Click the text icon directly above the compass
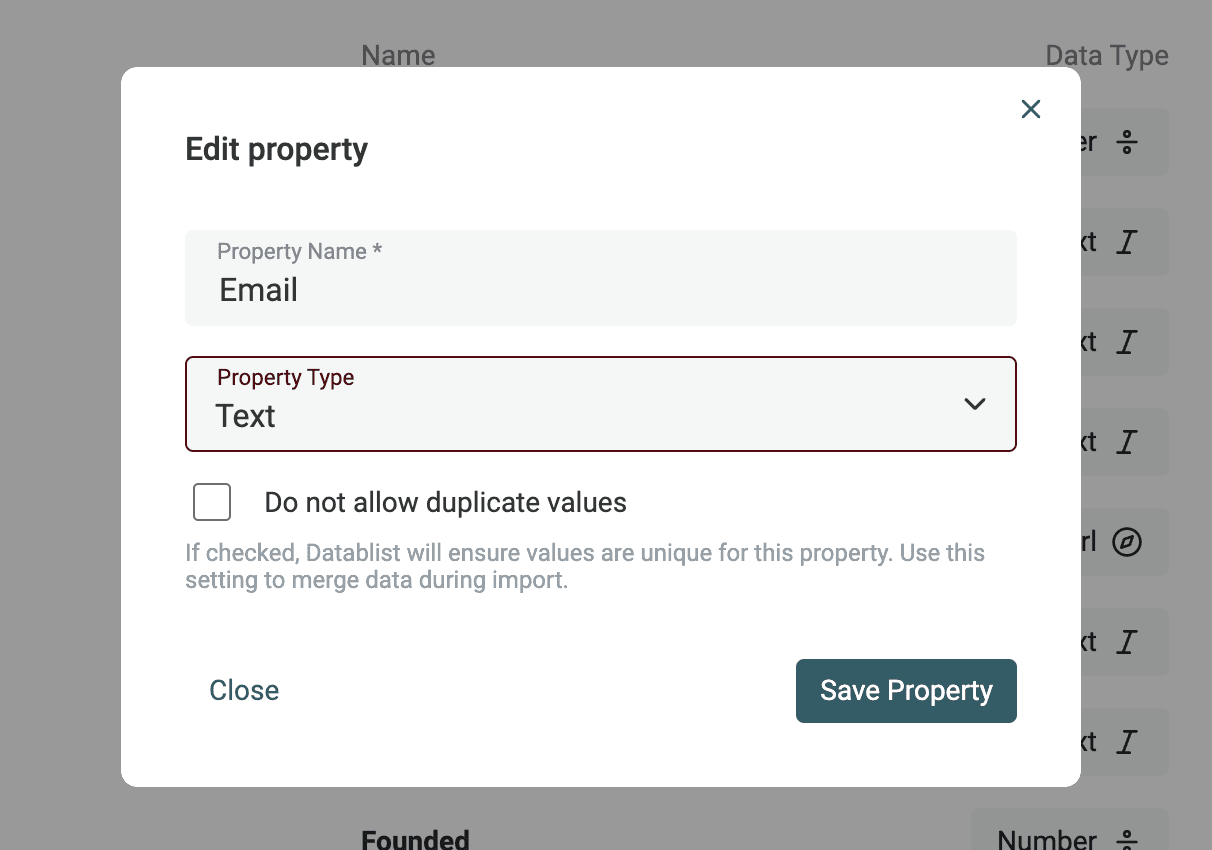 (x=1127, y=442)
